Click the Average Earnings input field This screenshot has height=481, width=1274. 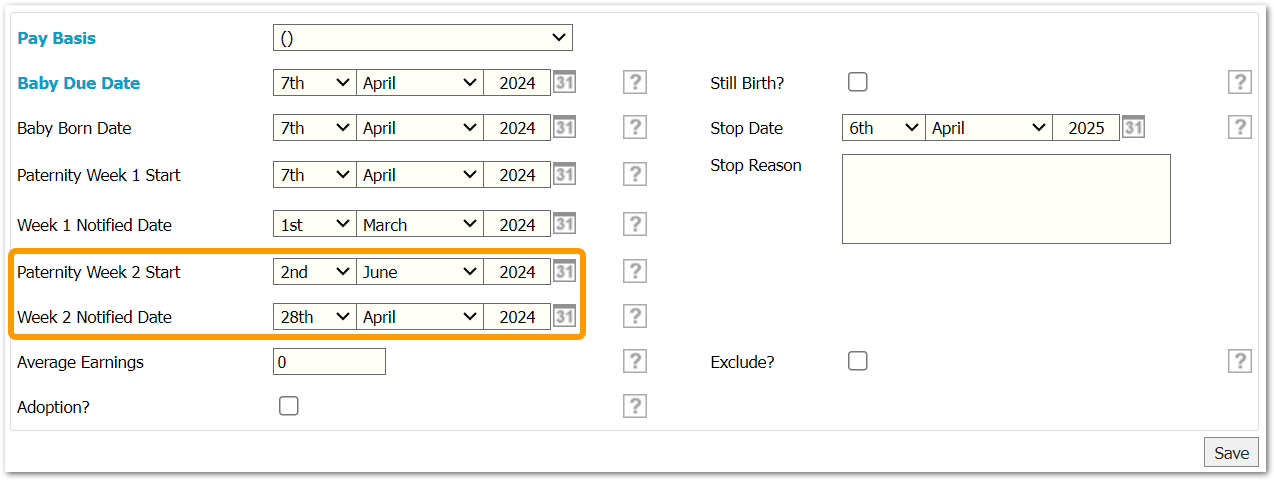tap(329, 362)
